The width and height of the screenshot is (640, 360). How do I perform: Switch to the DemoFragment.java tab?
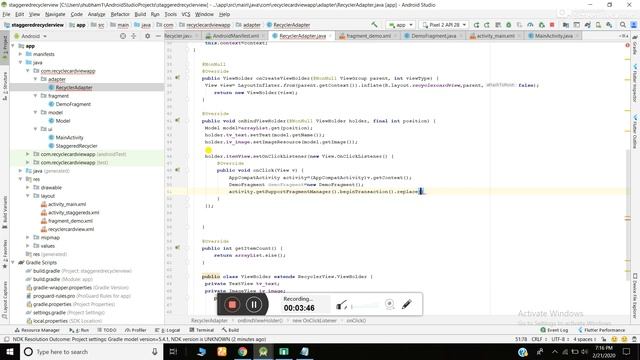point(433,36)
